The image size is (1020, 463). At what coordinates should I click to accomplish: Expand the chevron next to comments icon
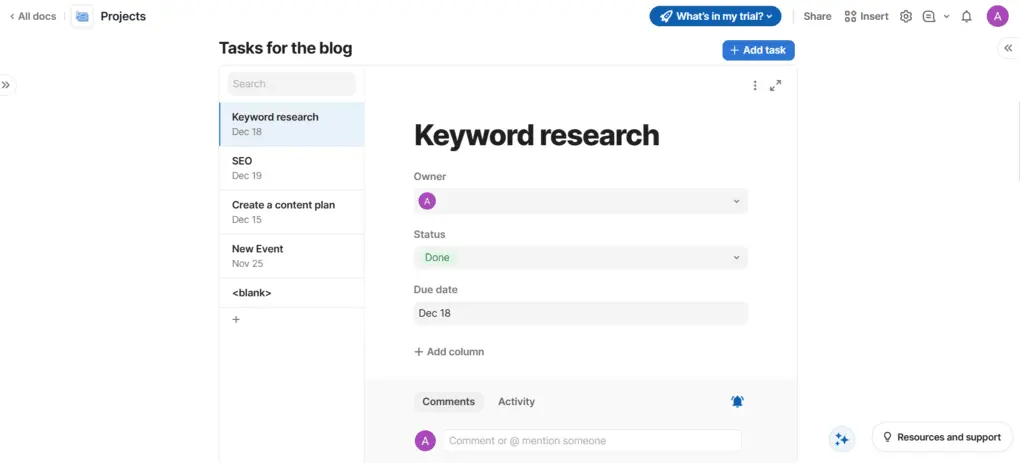click(x=946, y=16)
